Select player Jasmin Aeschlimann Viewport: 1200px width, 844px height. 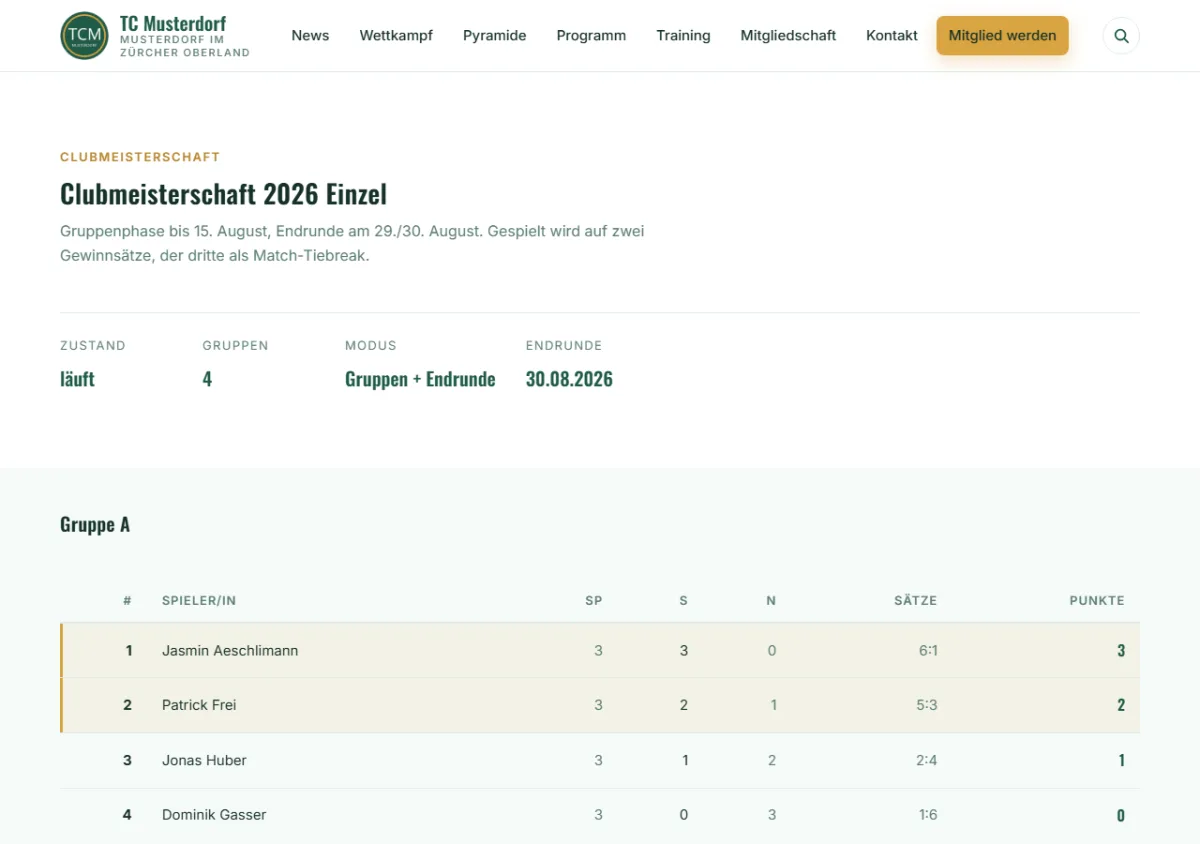point(230,650)
